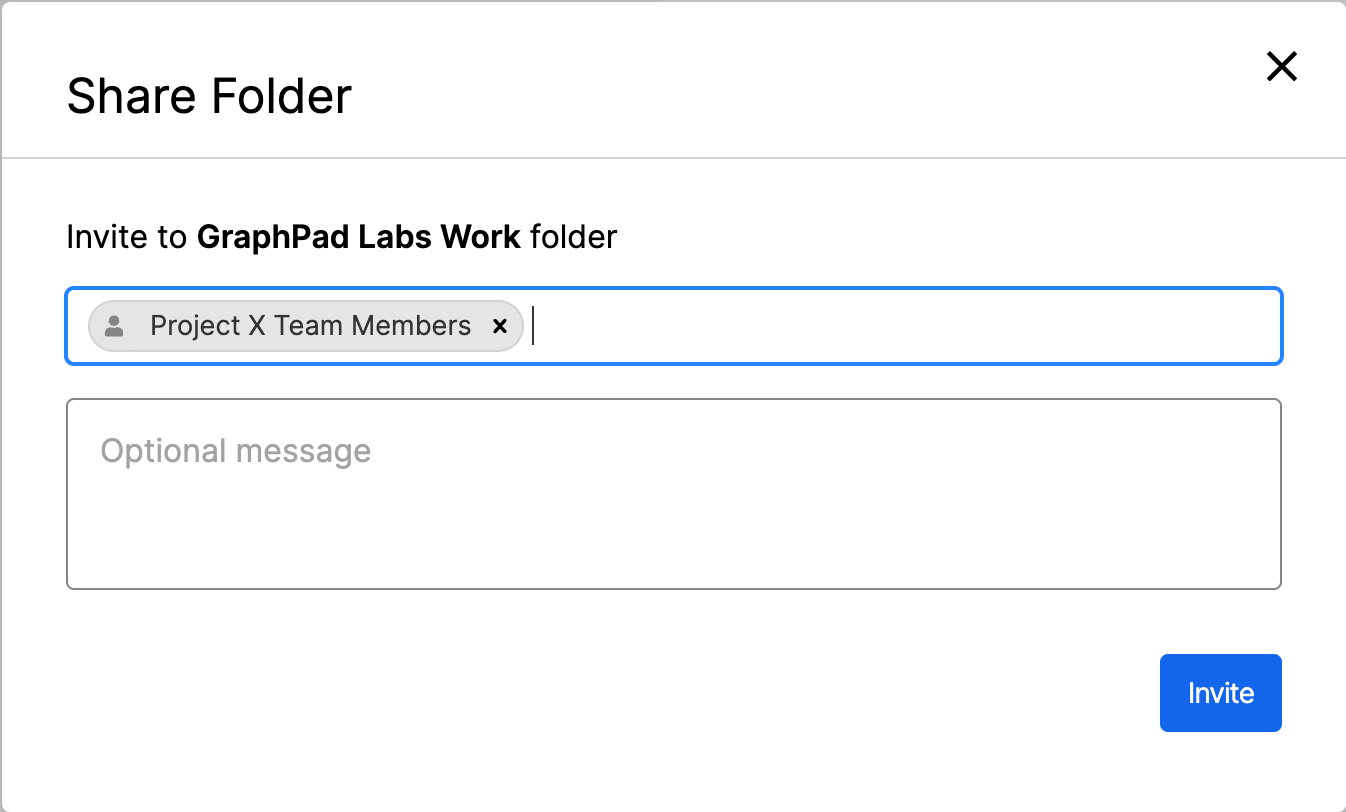Click the X icon to remove Project X Team Members
This screenshot has width=1346, height=812.
[500, 325]
